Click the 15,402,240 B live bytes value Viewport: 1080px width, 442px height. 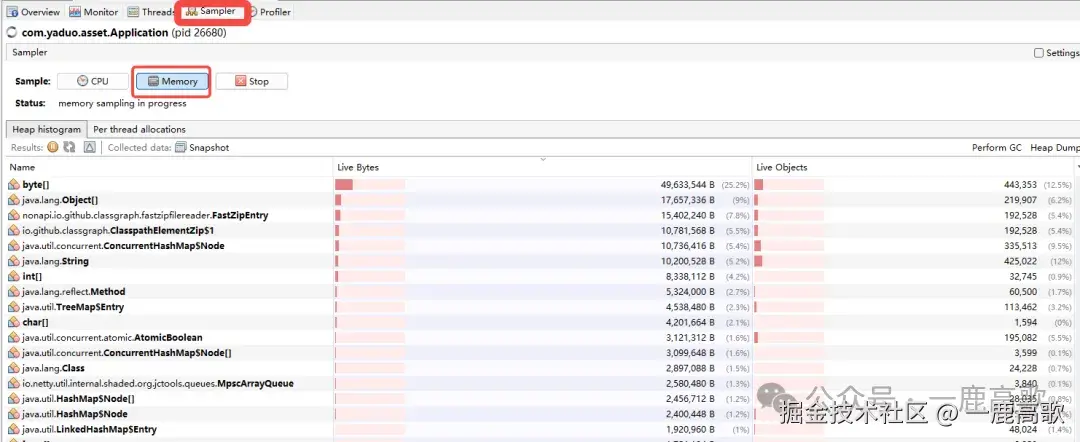click(x=687, y=215)
